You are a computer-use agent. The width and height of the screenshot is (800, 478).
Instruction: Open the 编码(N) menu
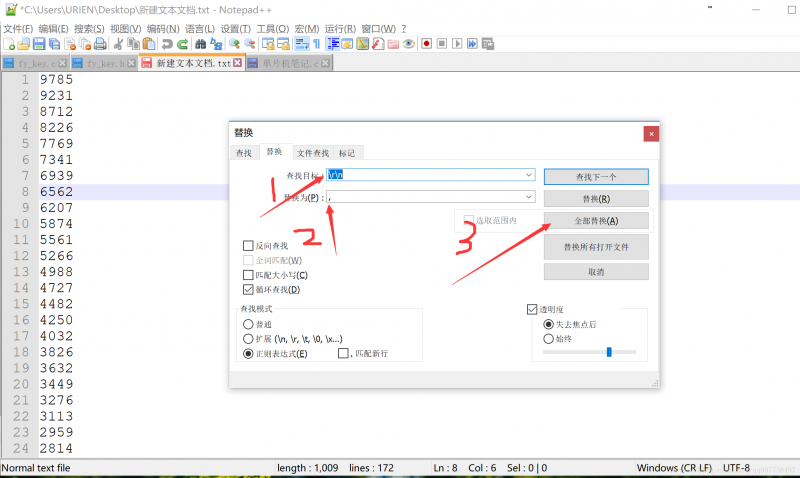(x=163, y=29)
